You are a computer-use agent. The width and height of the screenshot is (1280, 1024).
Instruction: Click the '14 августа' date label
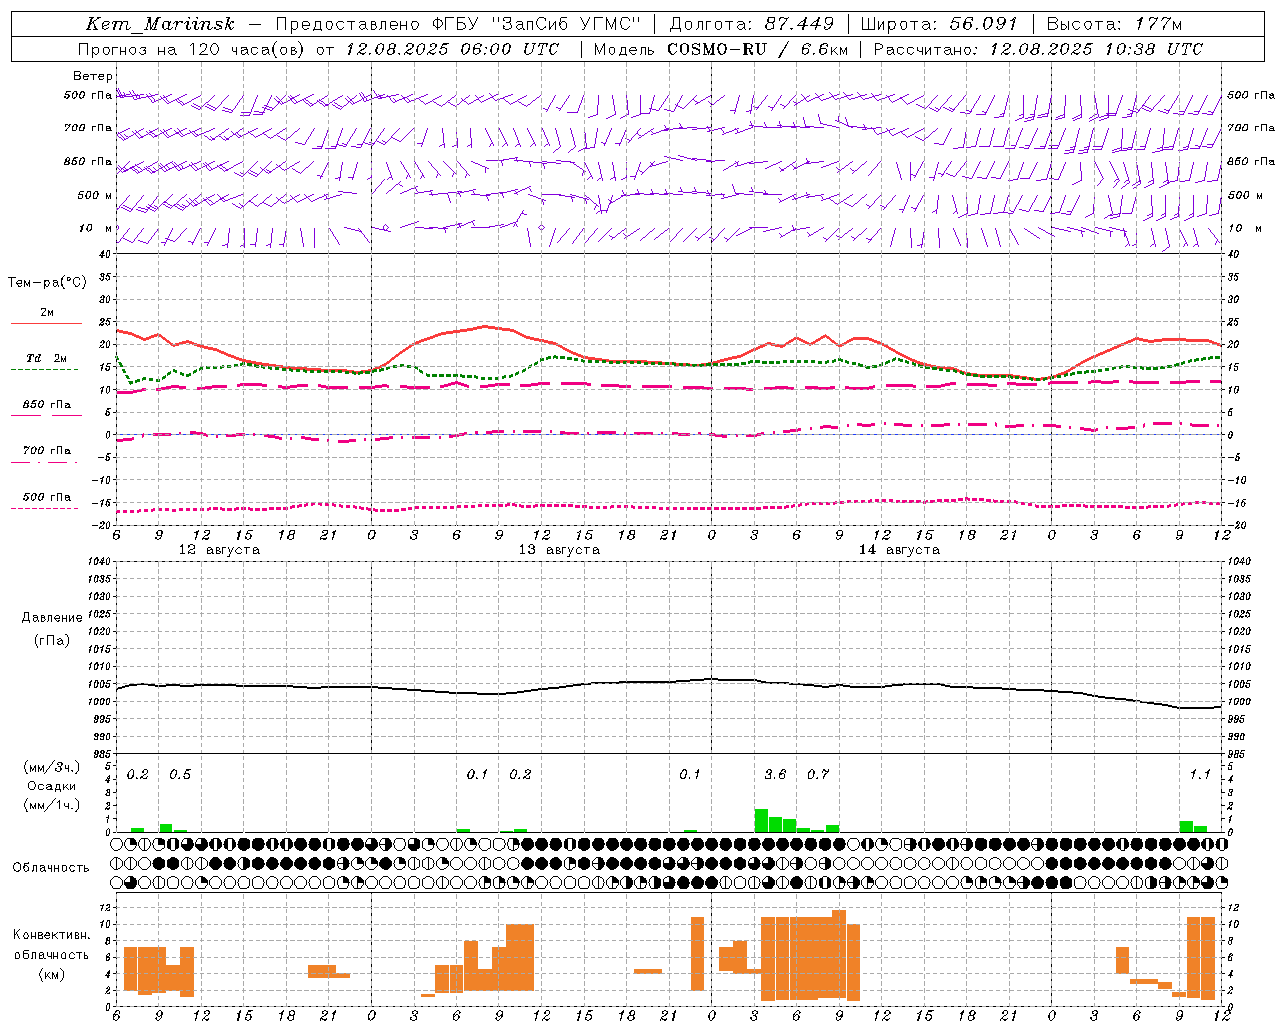pos(899,550)
